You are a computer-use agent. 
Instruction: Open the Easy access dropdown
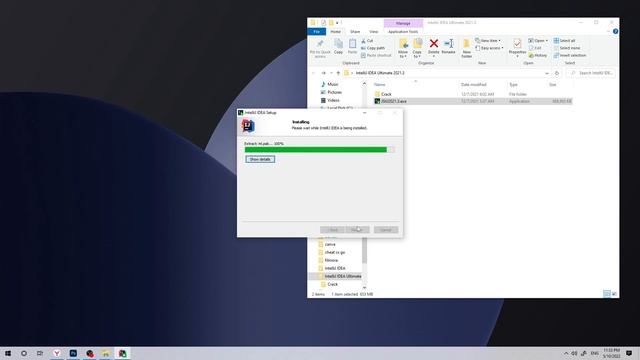click(x=489, y=48)
